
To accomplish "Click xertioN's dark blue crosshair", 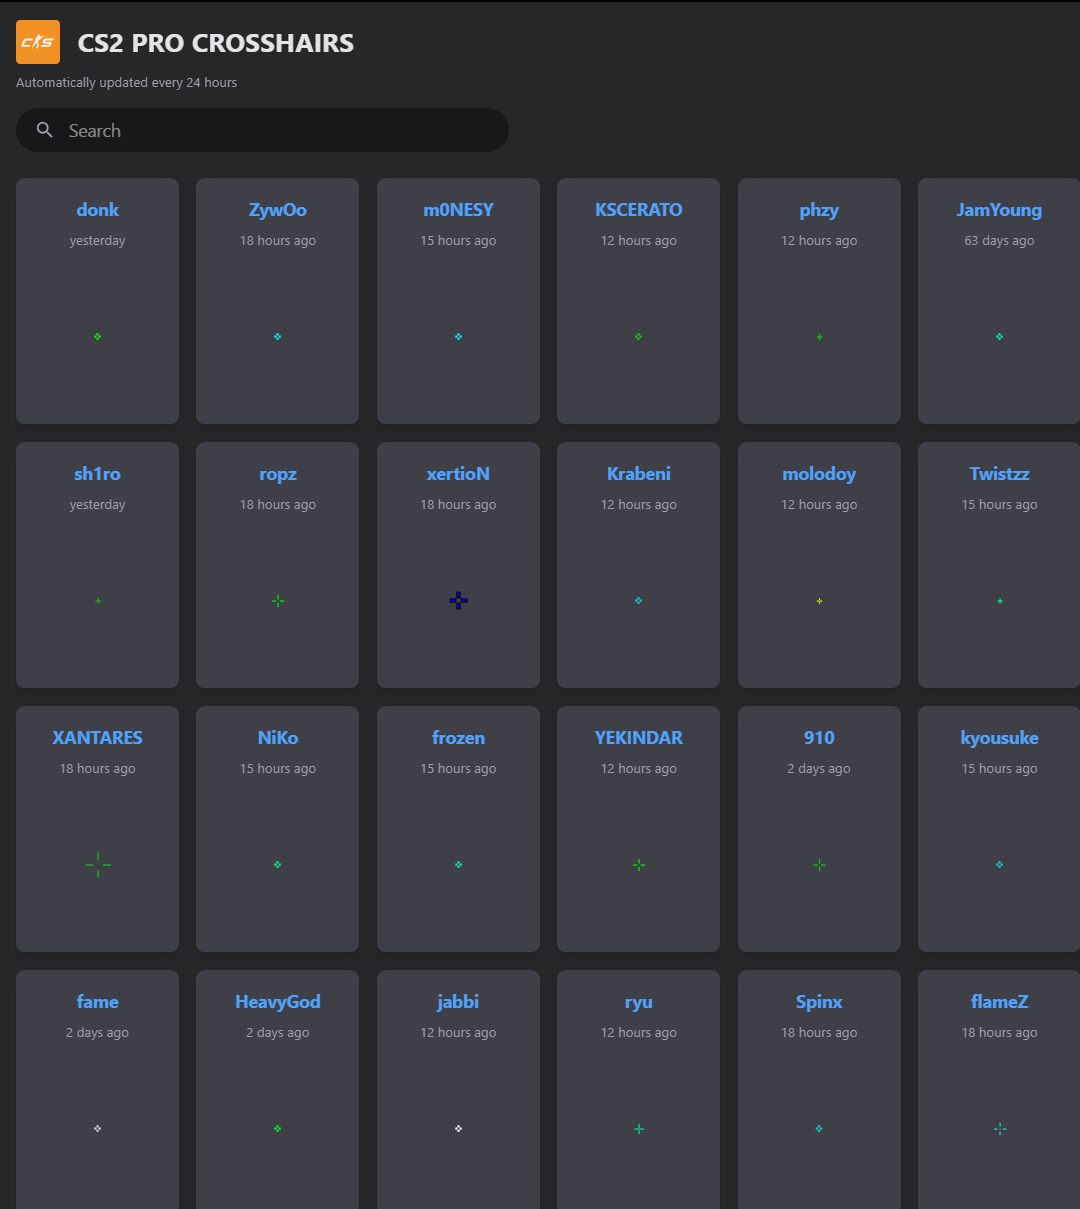I will [458, 601].
